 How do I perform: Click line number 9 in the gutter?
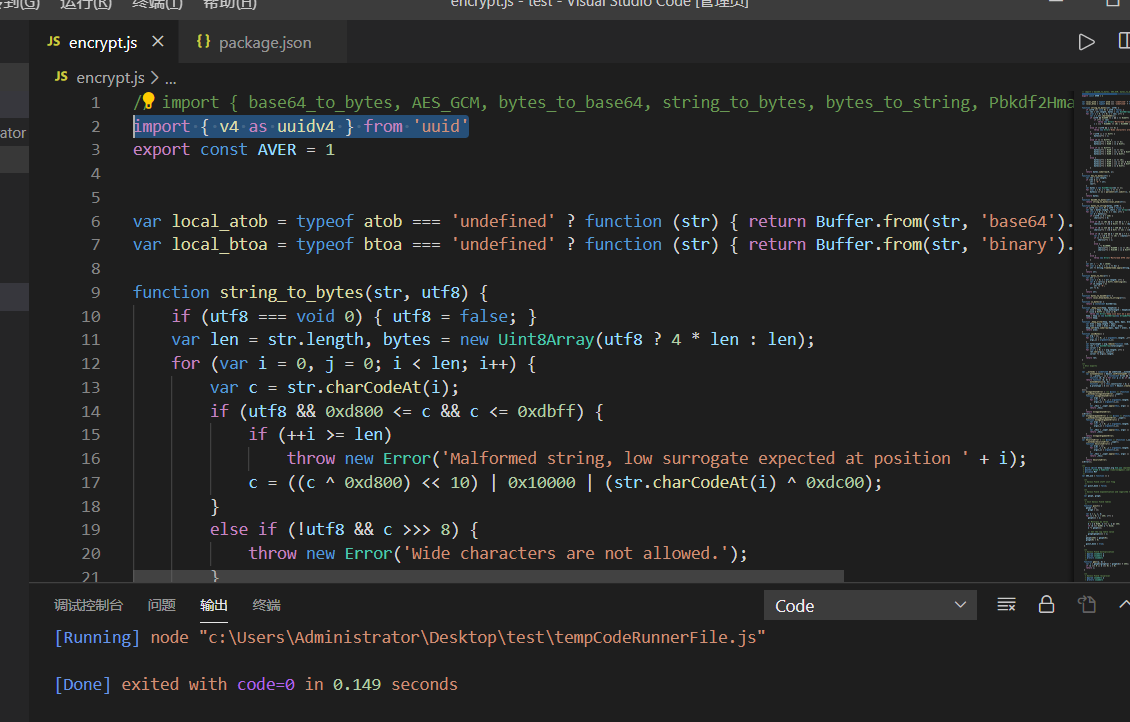(96, 293)
